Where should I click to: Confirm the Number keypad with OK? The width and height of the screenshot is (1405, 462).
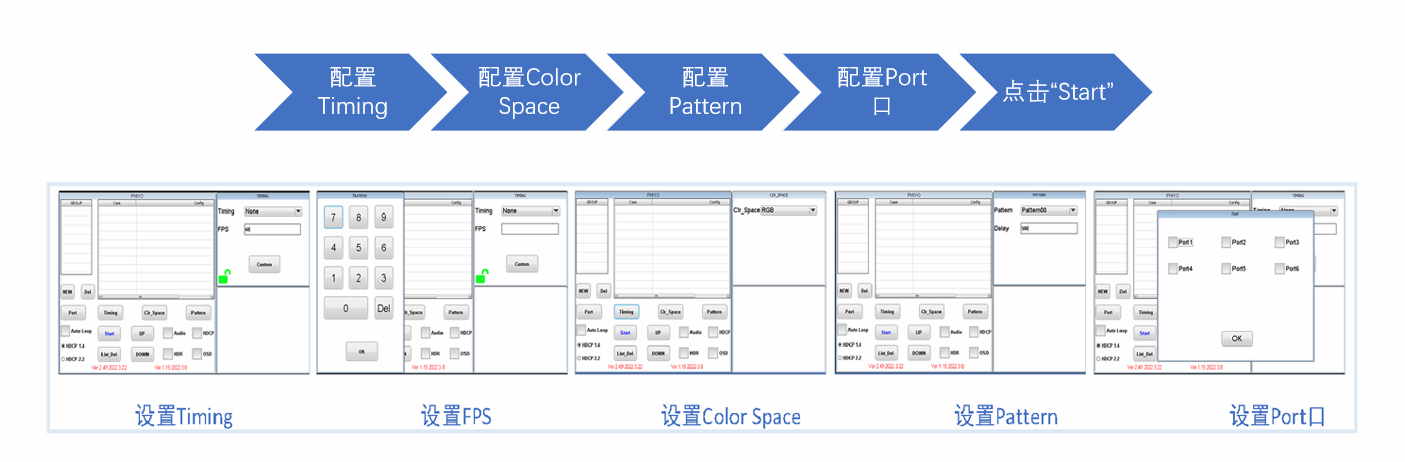(x=361, y=351)
